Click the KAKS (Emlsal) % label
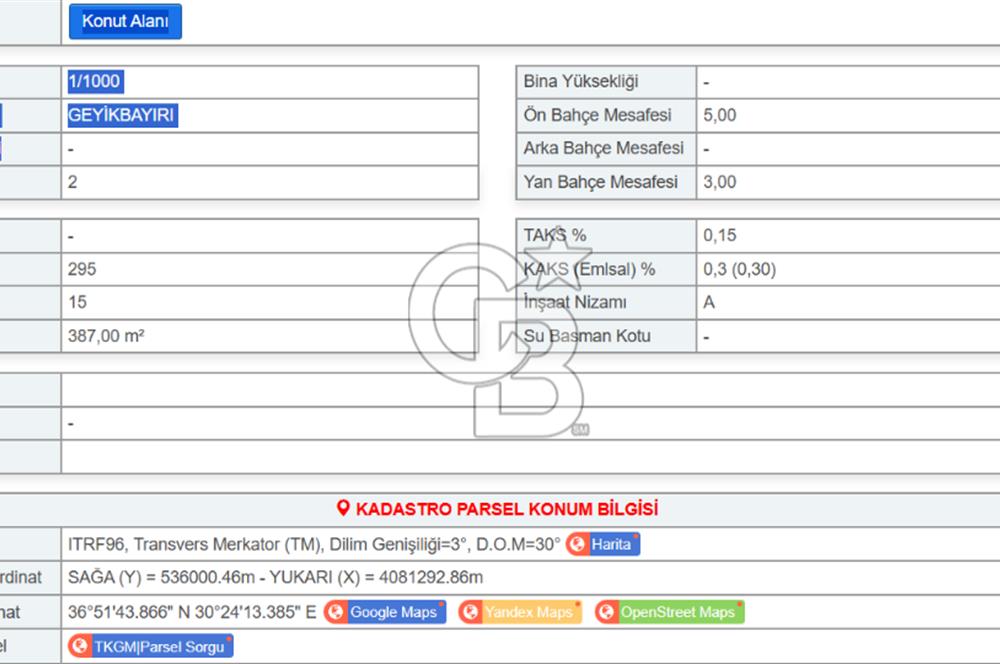The width and height of the screenshot is (1000, 664). 589,269
